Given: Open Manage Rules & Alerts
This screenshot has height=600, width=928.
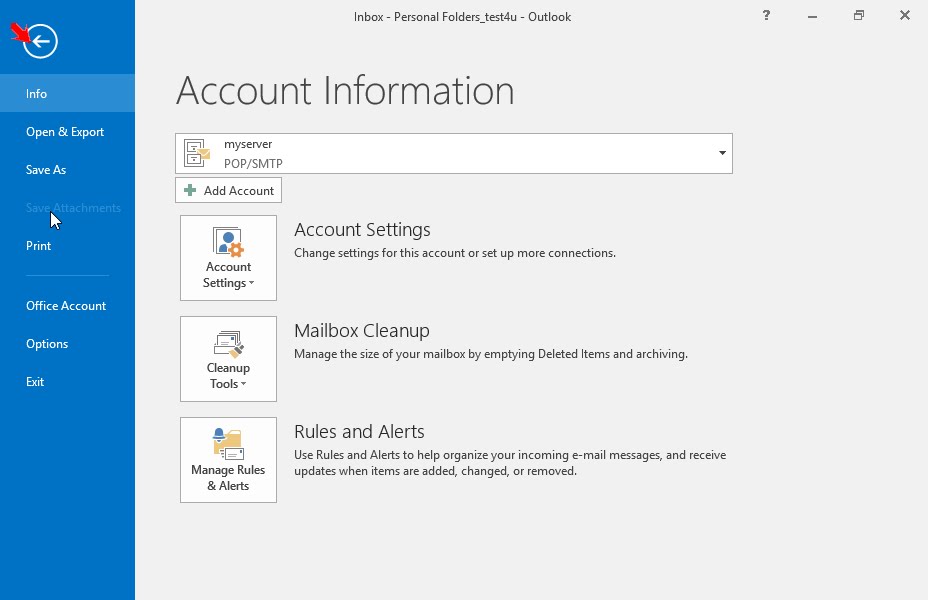Looking at the screenshot, I should pos(228,460).
